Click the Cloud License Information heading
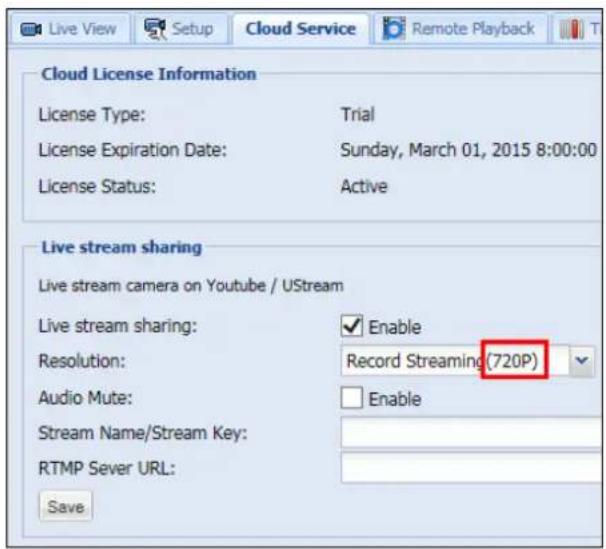 coord(149,74)
